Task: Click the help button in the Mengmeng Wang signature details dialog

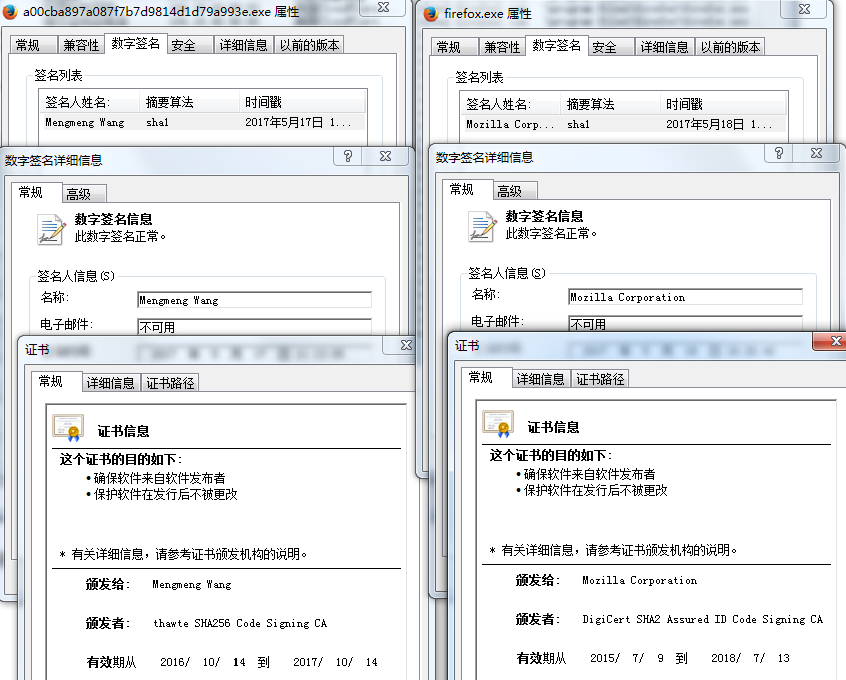Action: click(x=348, y=156)
